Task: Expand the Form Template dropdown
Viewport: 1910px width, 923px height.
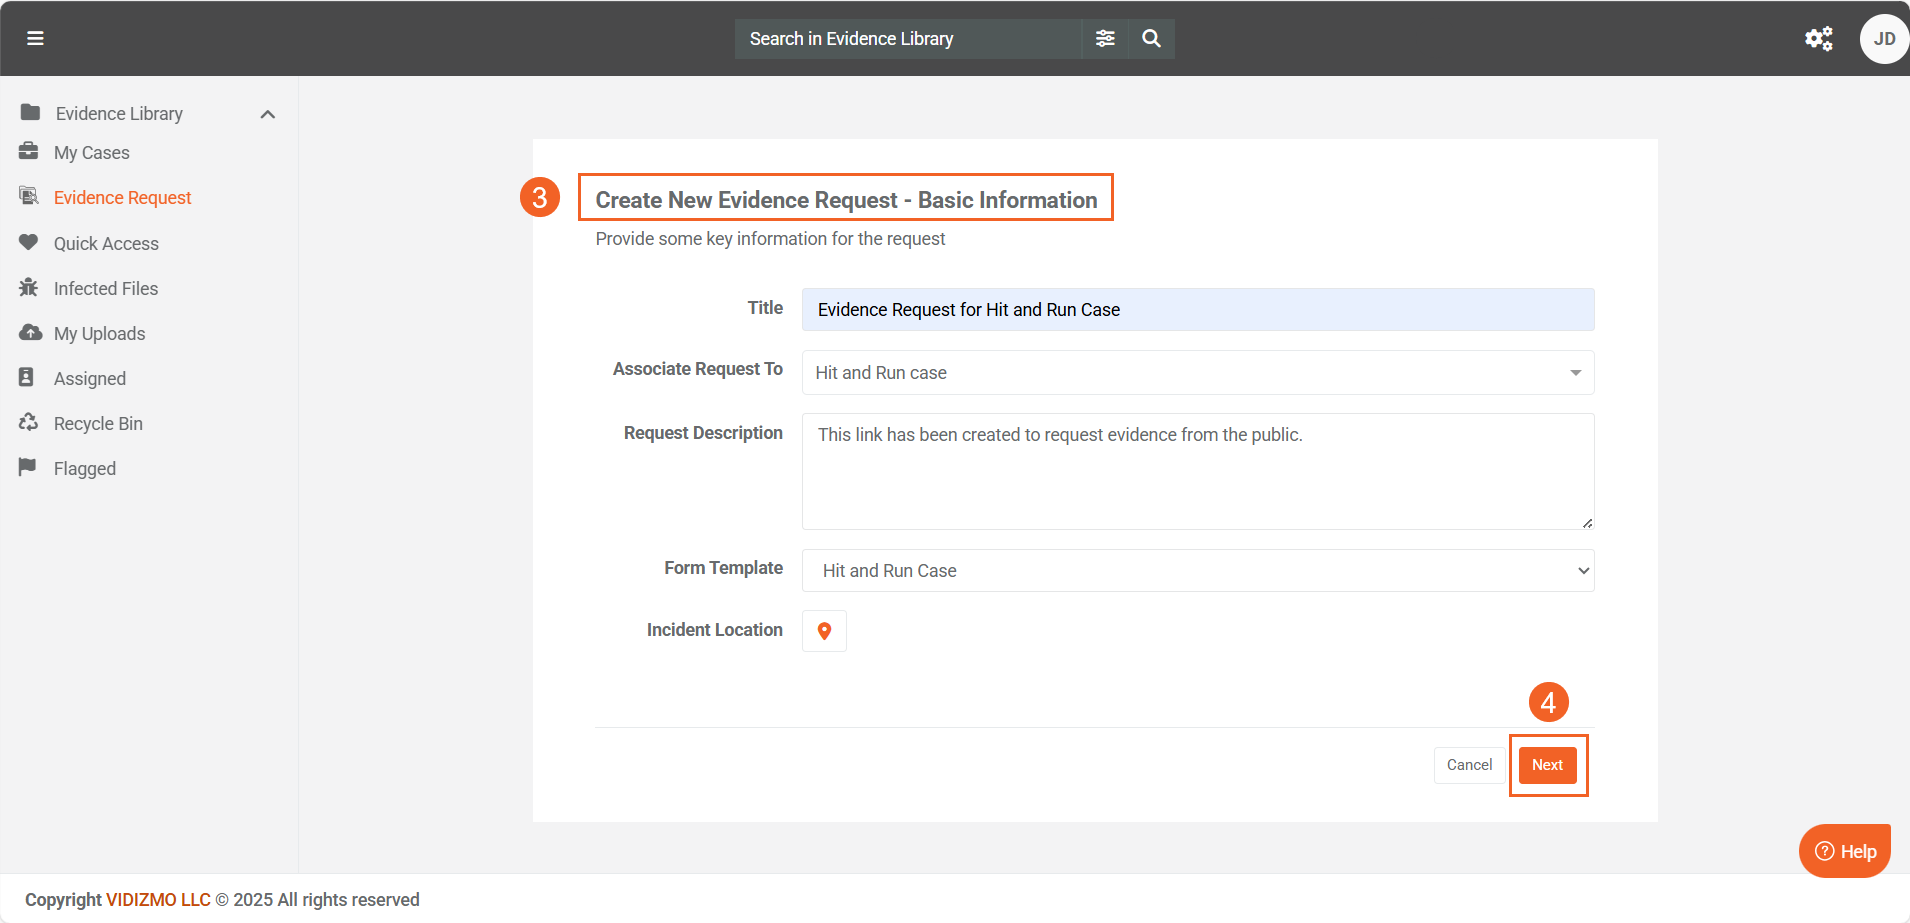Action: (x=1197, y=571)
